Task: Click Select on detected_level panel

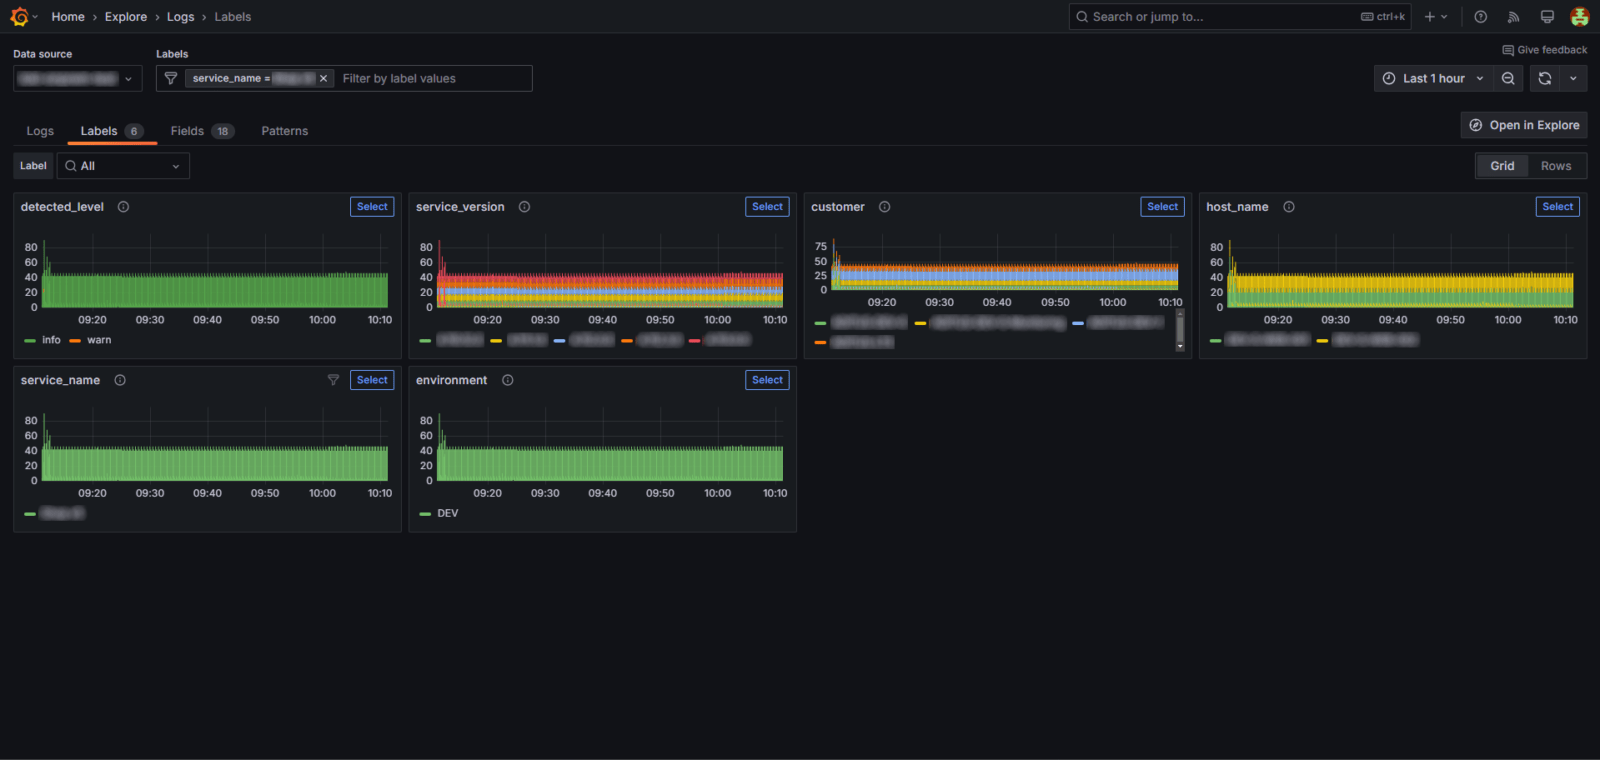Action: [x=372, y=207]
